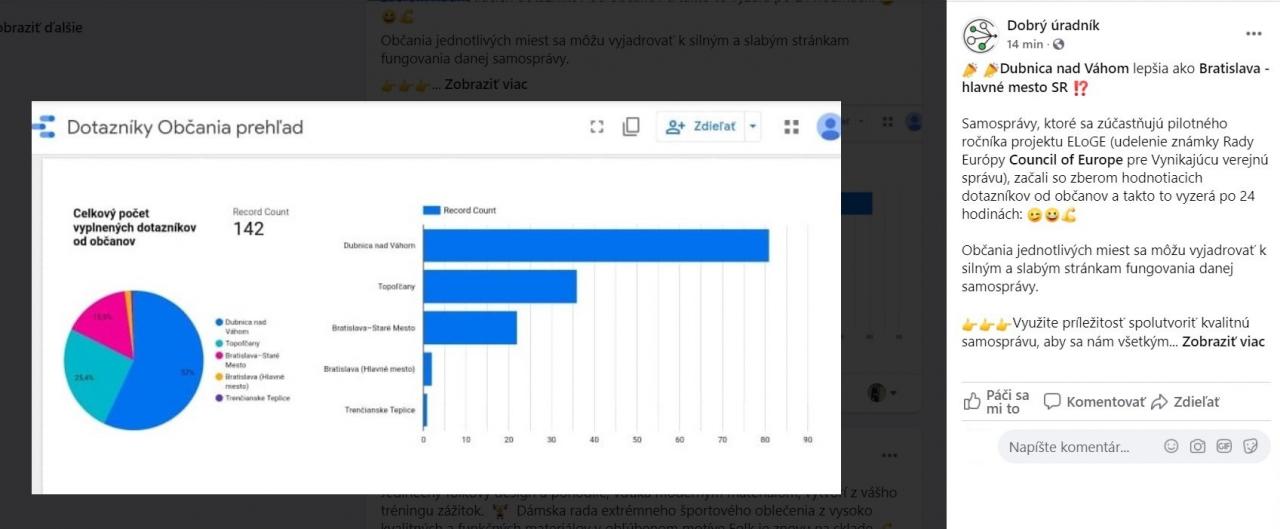Open the post options three-dot menu

[x=1253, y=34]
